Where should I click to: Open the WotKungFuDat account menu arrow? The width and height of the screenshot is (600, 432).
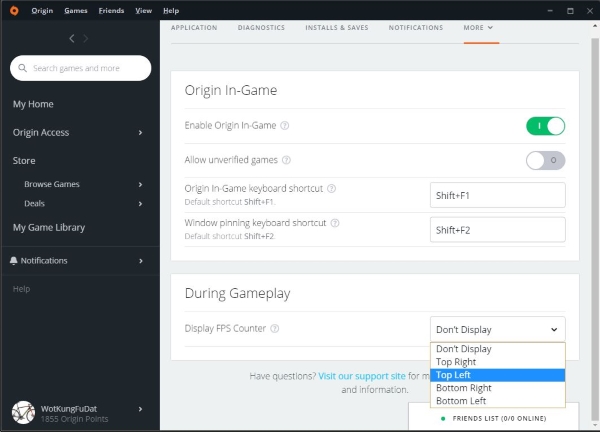[140, 409]
